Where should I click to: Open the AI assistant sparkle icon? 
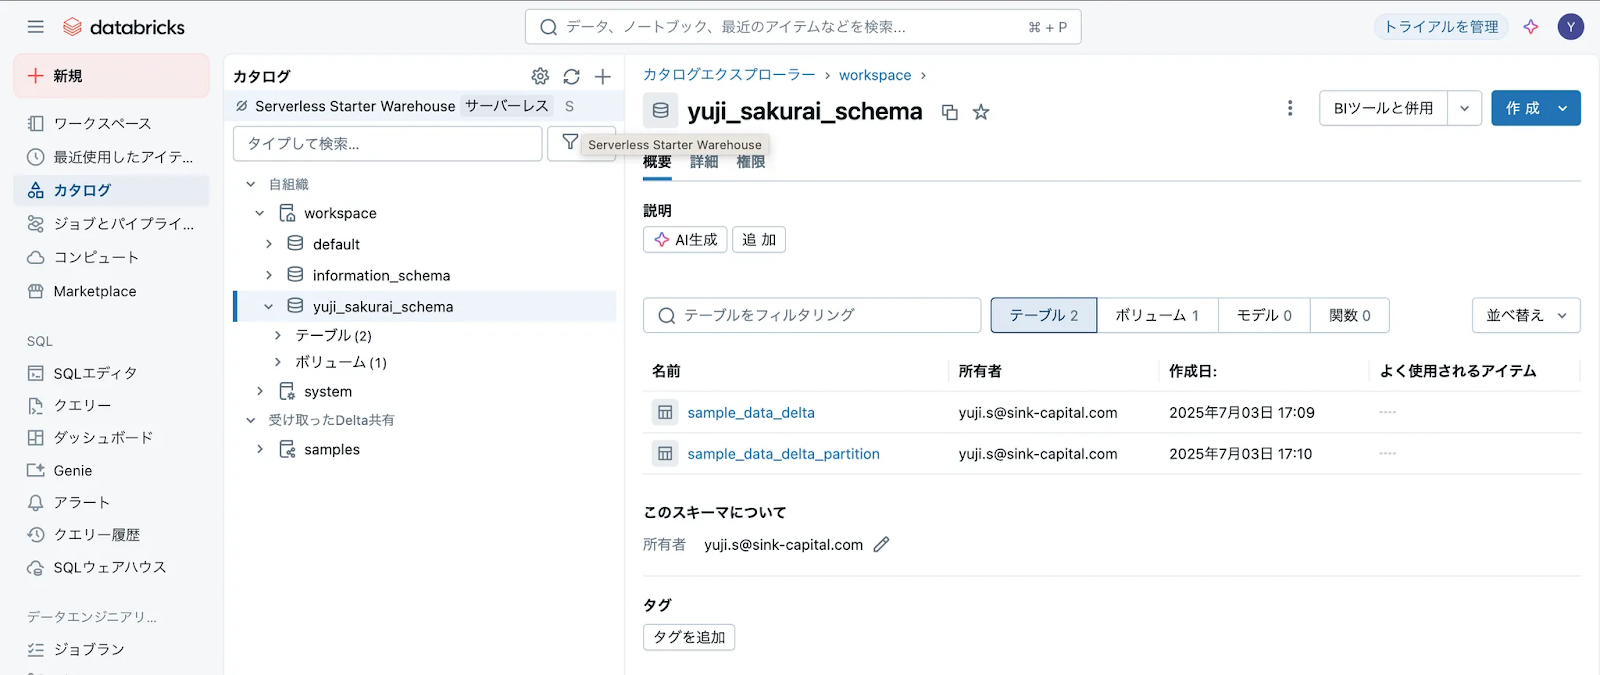(1531, 27)
